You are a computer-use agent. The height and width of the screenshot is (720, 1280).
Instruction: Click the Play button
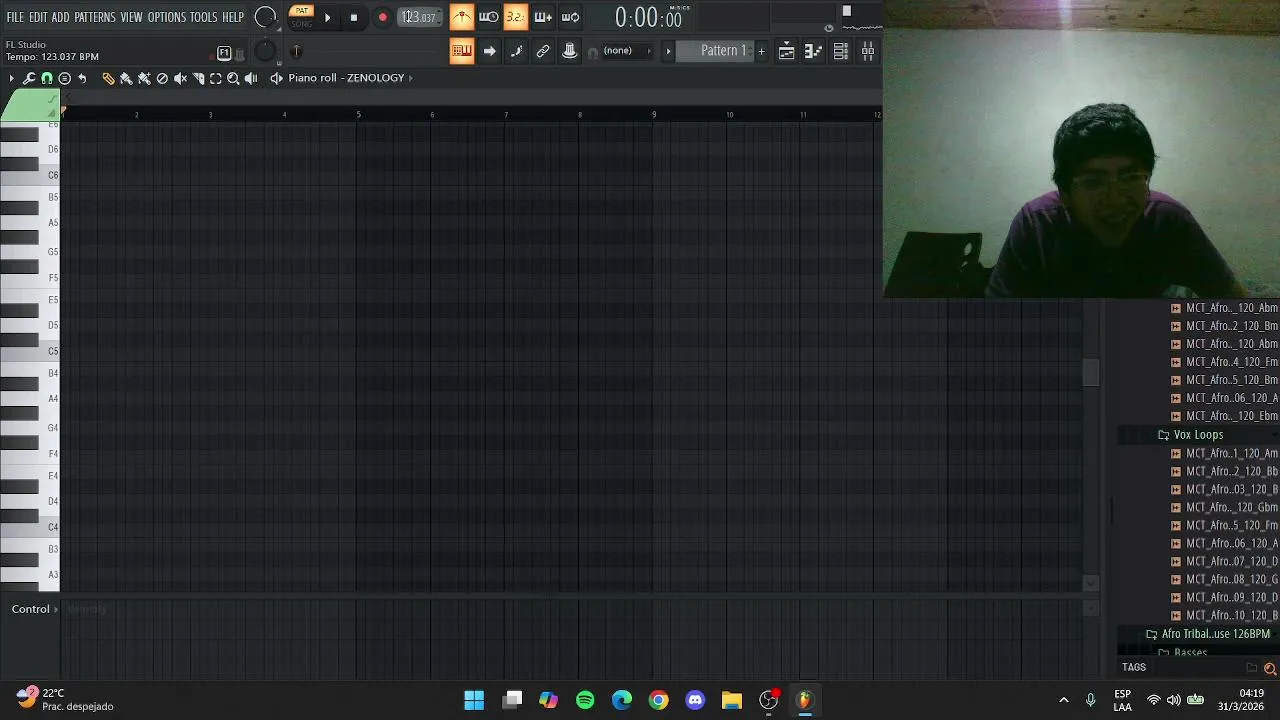click(x=327, y=17)
